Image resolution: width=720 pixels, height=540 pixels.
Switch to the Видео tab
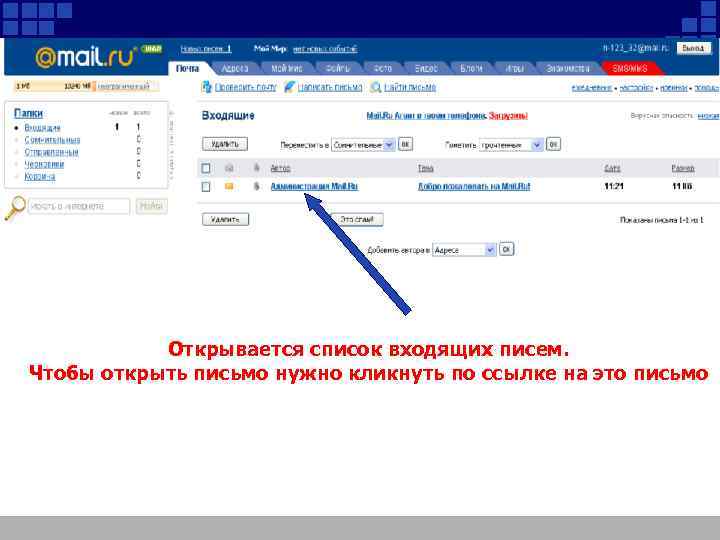[426, 68]
